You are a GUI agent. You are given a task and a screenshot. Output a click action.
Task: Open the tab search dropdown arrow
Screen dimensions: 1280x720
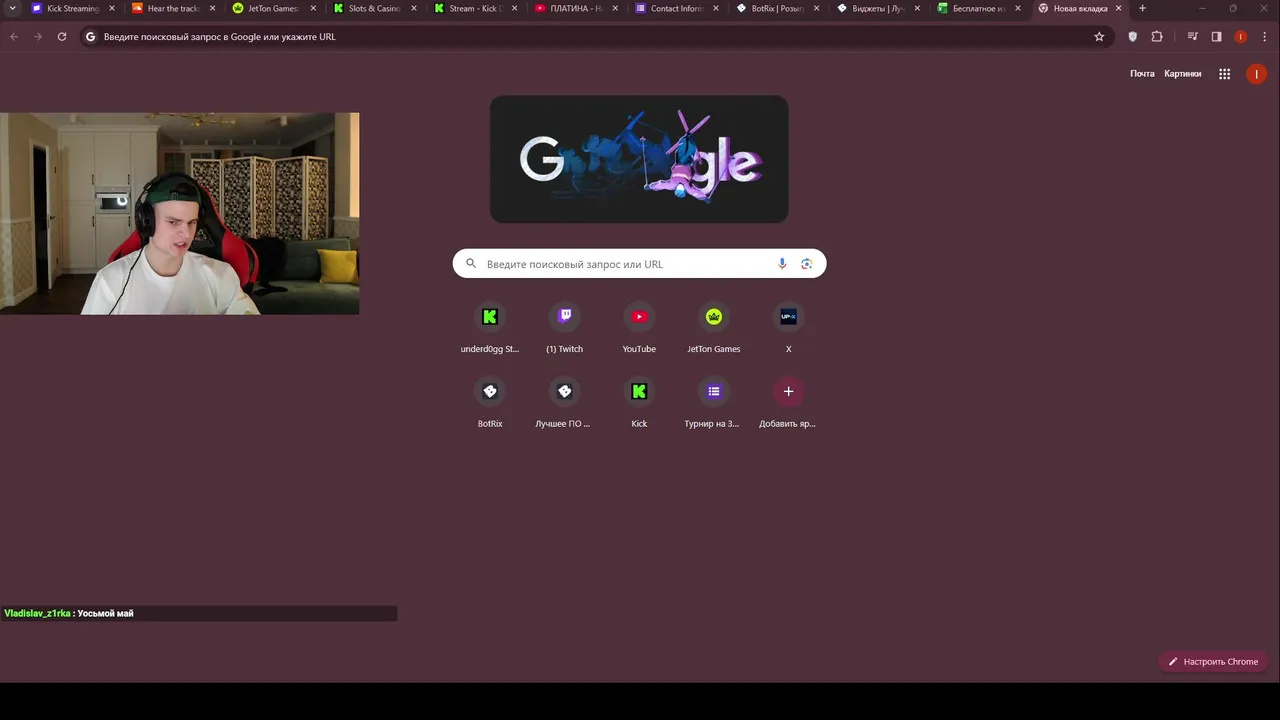(12, 8)
